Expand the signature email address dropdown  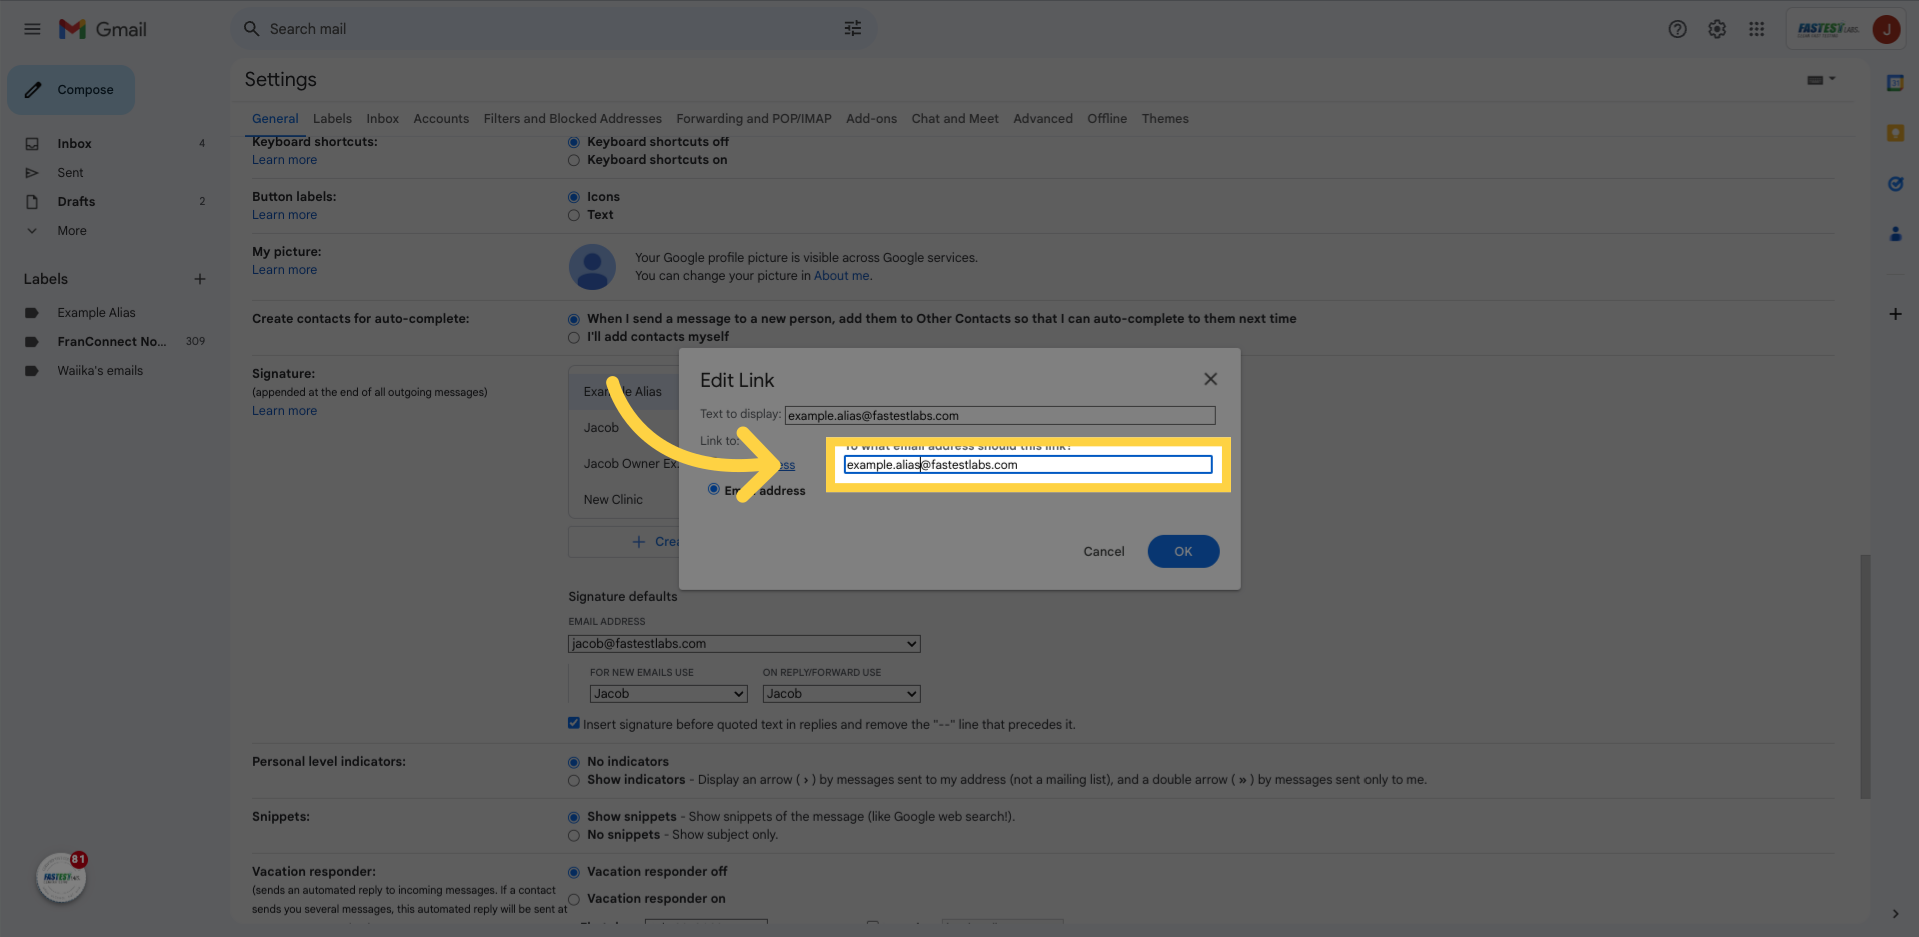pos(743,644)
